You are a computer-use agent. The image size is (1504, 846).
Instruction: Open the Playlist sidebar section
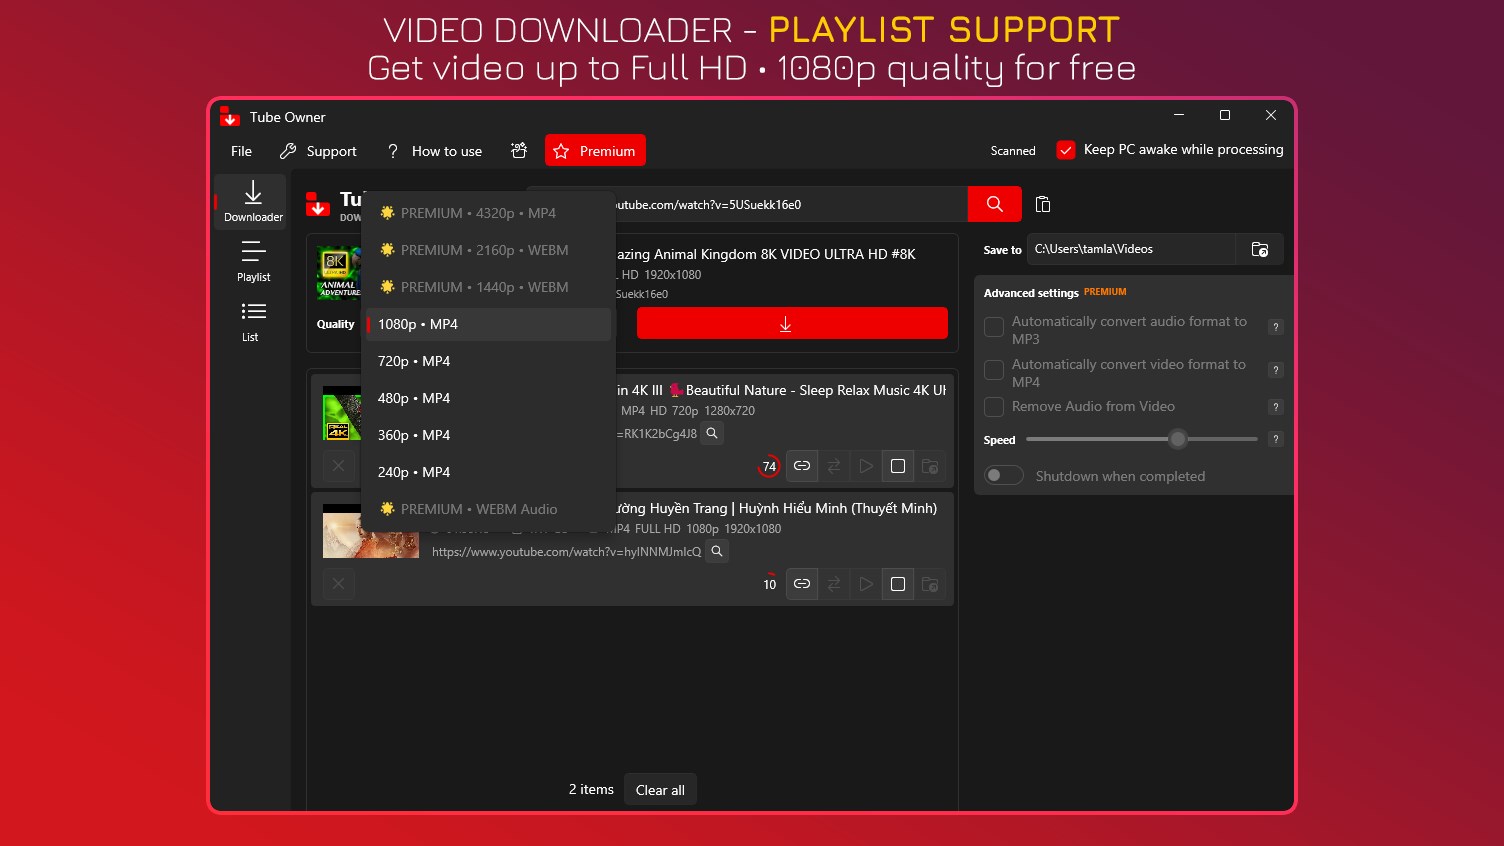click(253, 262)
